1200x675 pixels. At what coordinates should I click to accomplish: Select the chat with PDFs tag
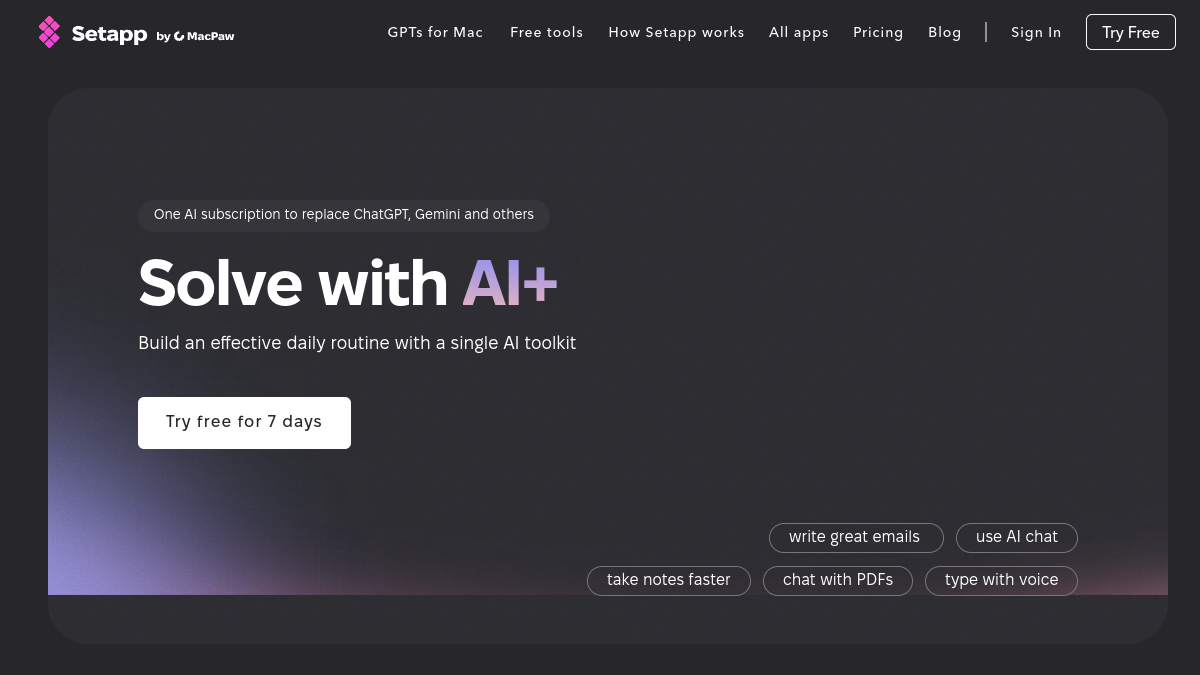[x=838, y=580]
